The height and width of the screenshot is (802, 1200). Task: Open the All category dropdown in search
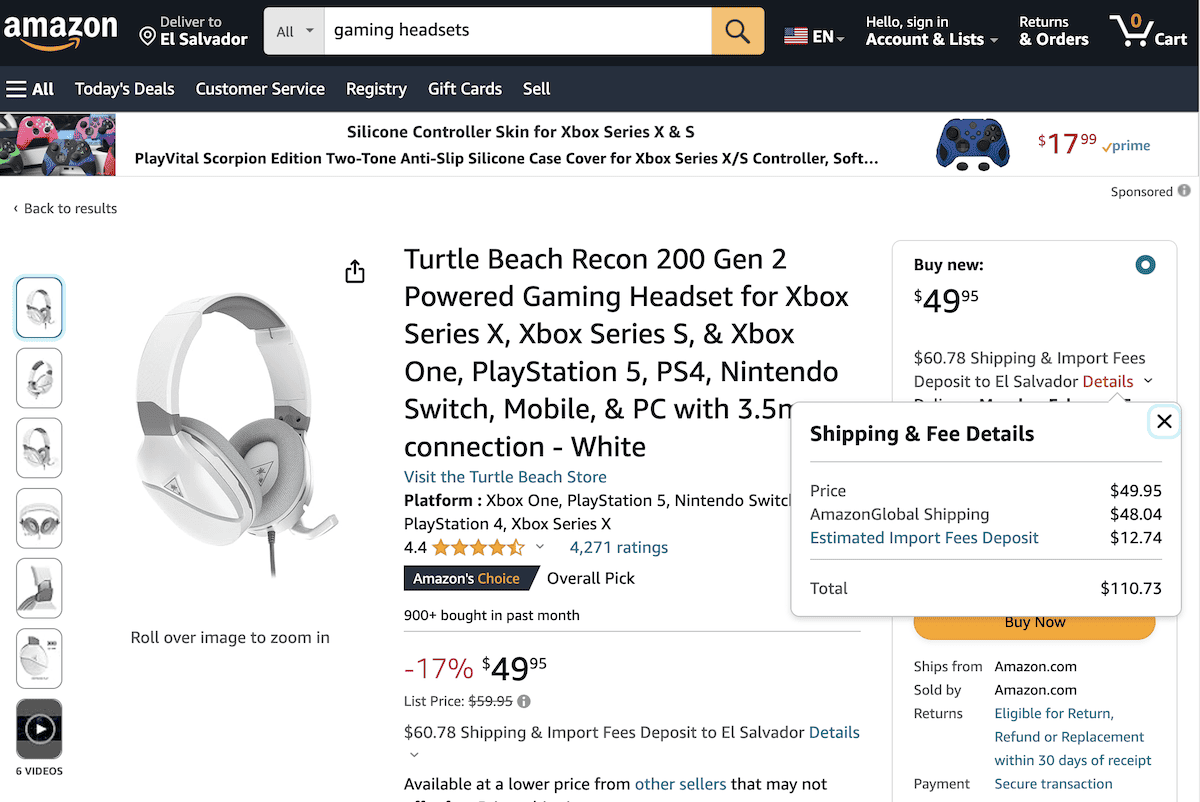[x=293, y=31]
